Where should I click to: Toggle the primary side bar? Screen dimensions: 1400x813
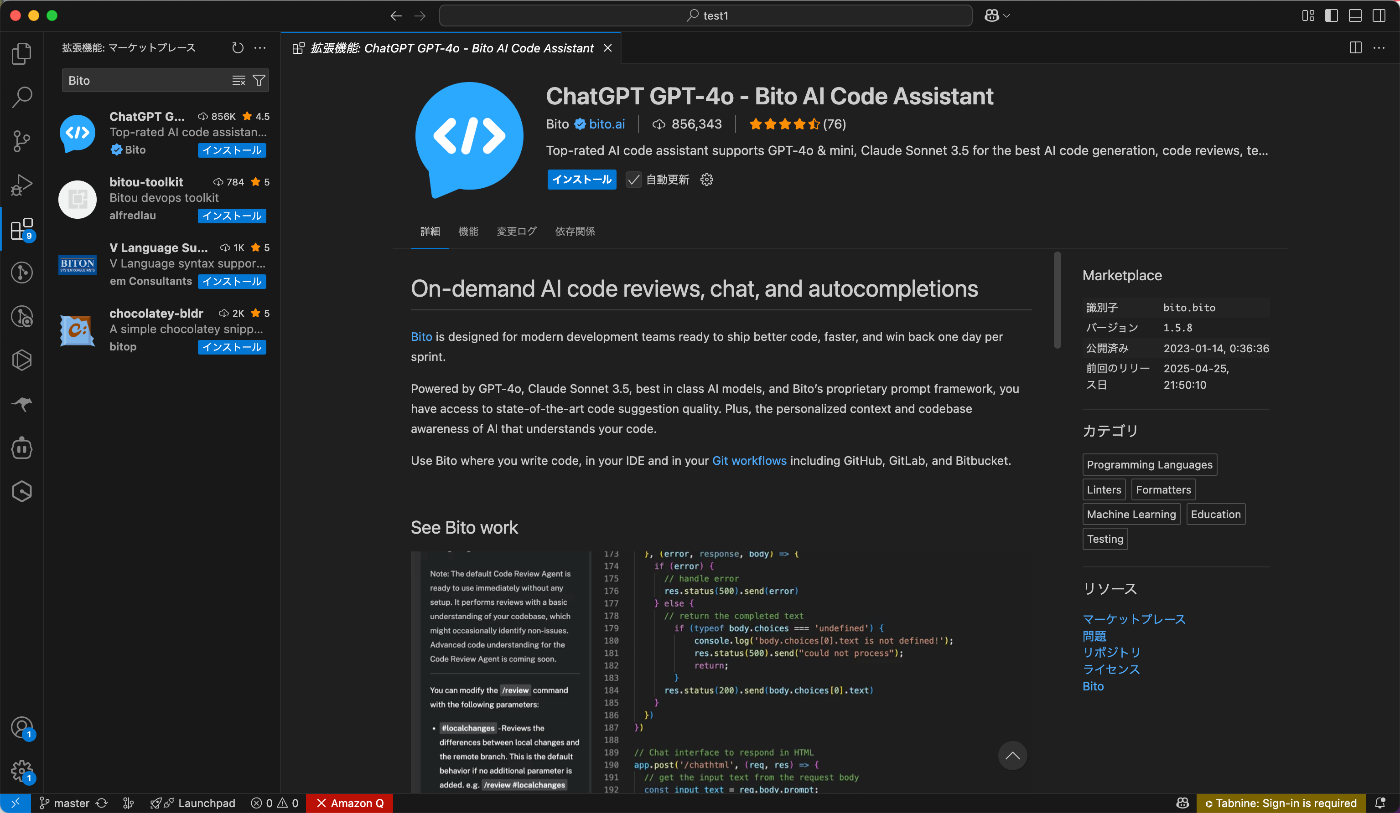point(1331,16)
